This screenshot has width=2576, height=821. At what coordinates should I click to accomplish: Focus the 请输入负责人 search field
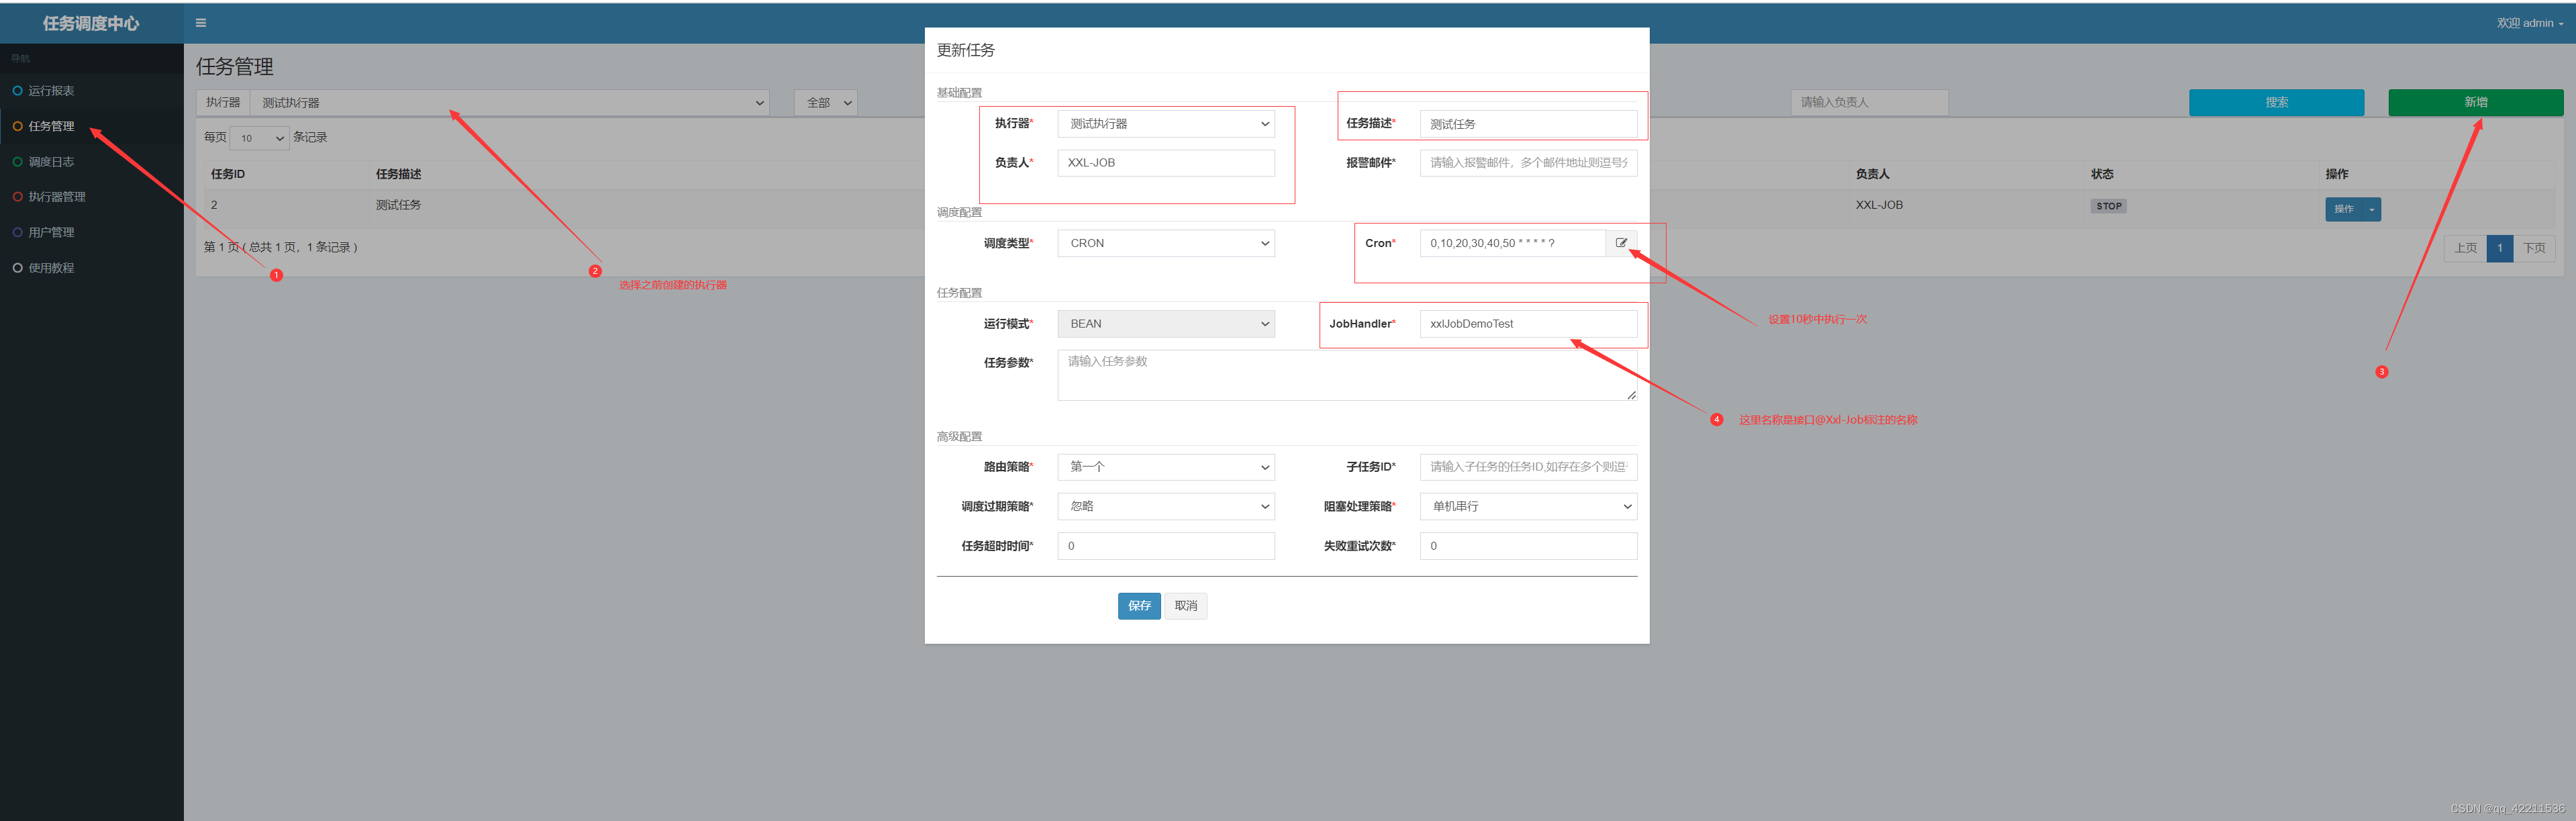click(x=1869, y=103)
